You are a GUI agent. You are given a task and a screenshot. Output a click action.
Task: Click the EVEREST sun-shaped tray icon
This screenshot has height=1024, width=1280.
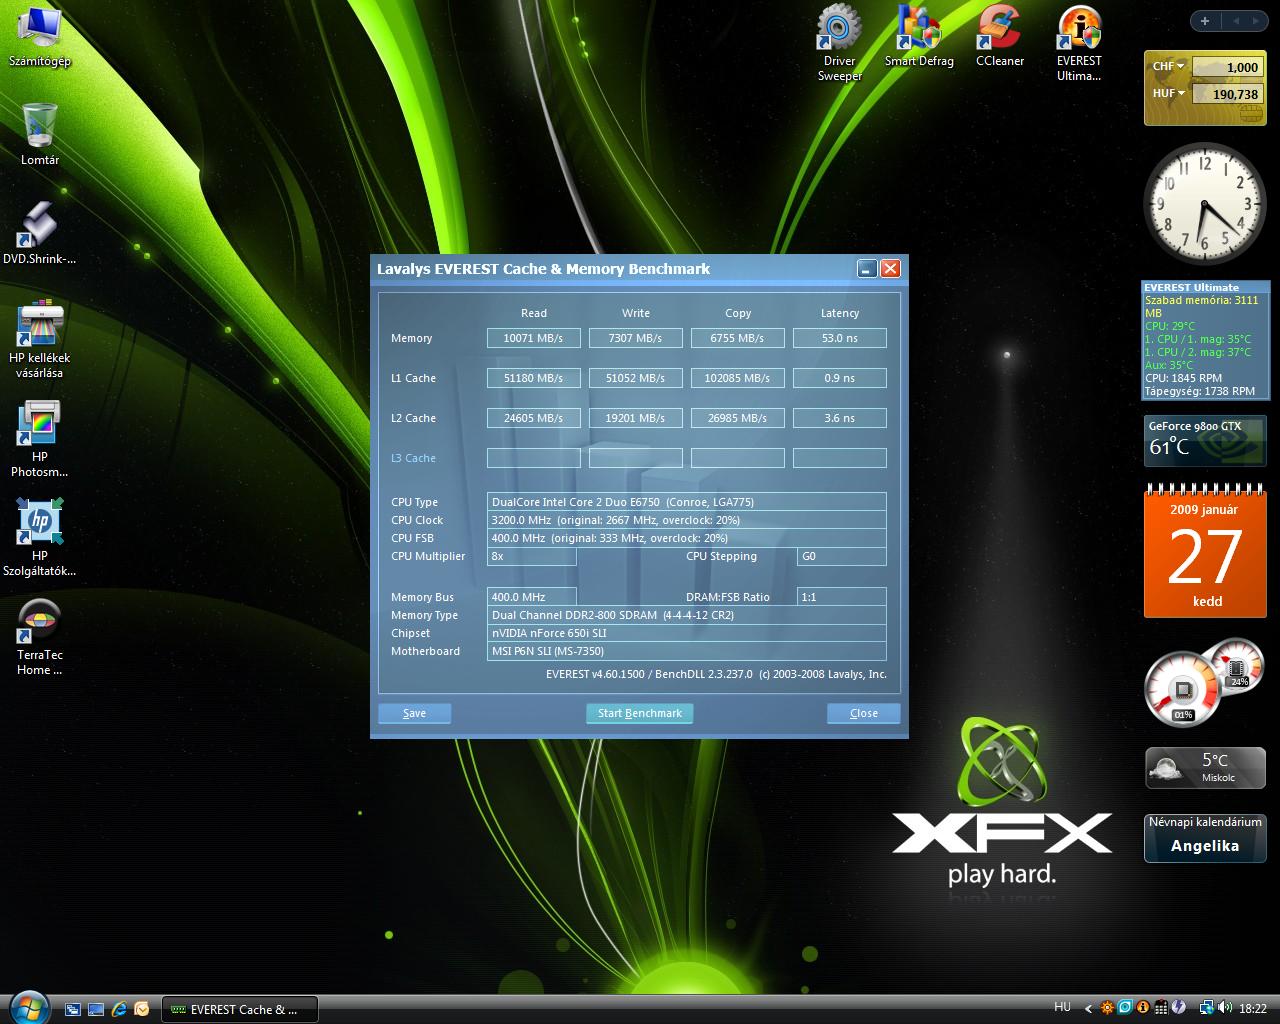[x=1107, y=1008]
